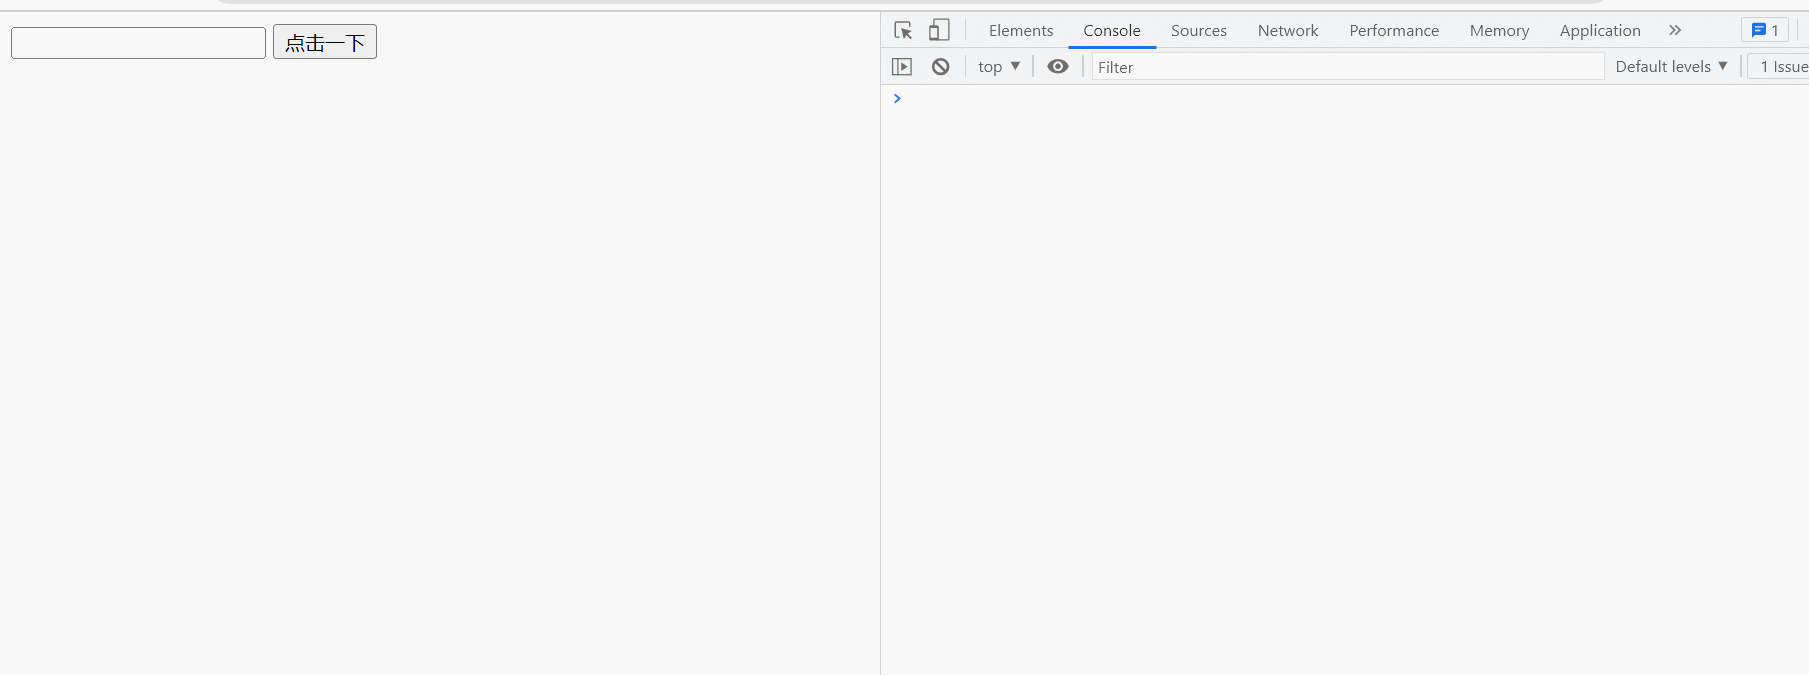Go to the Network tab

(1288, 31)
